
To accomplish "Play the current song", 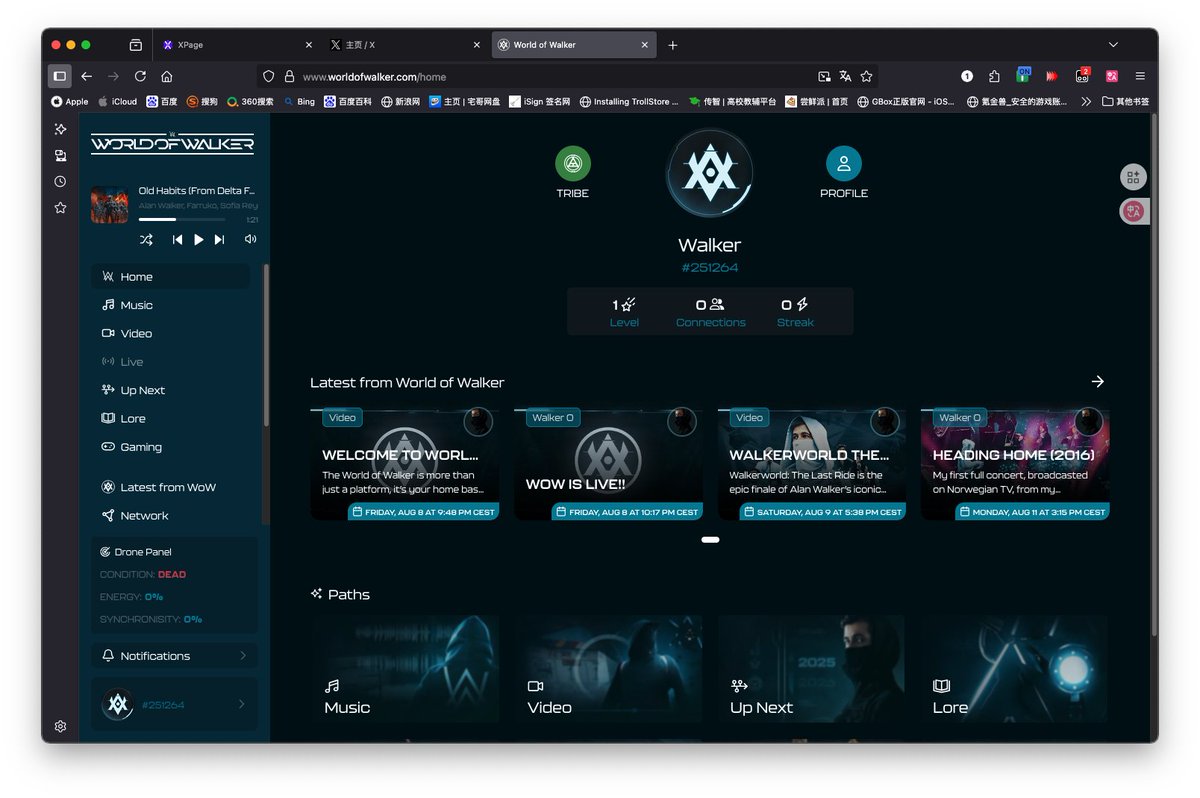I will pos(198,239).
